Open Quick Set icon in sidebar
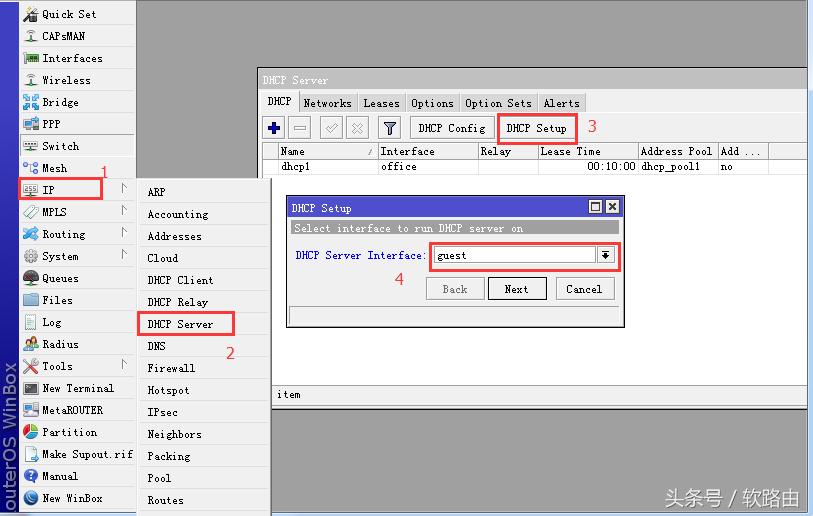 point(31,15)
